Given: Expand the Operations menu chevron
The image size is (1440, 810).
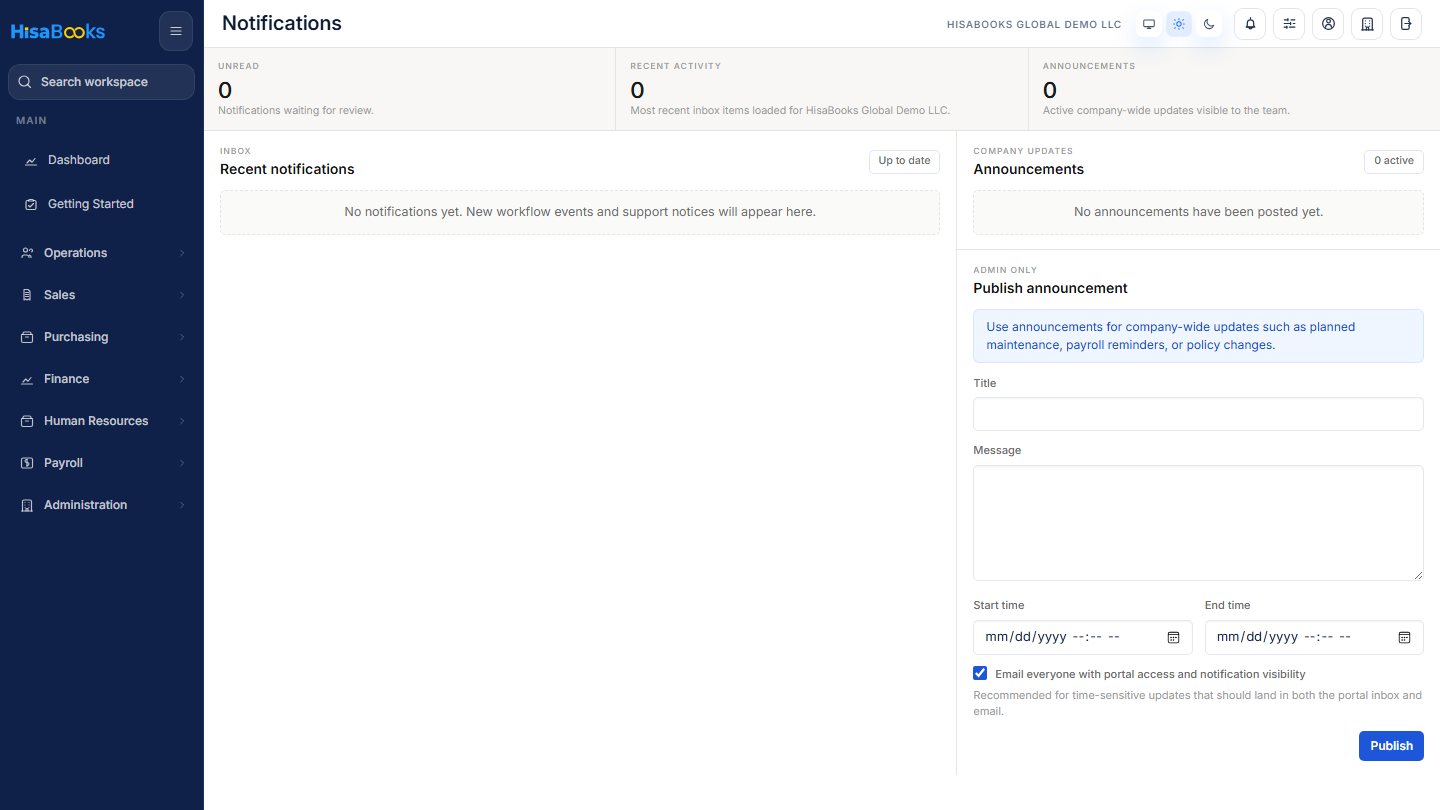Looking at the screenshot, I should pos(182,253).
